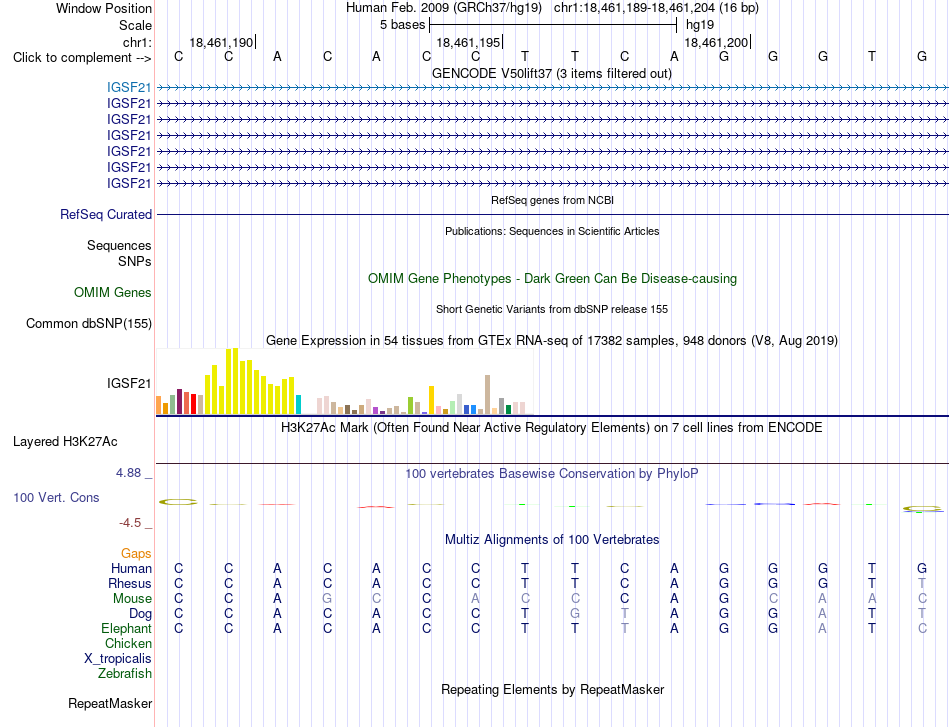Screen dimensions: 950x727
Task: Select the Mouse species row label
Action: [x=132, y=599]
